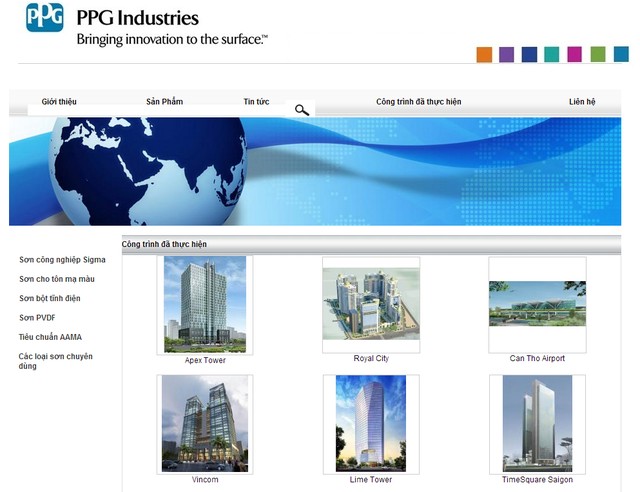640x492 pixels.
Task: Click the magnifying glass search icon
Action: tap(302, 110)
